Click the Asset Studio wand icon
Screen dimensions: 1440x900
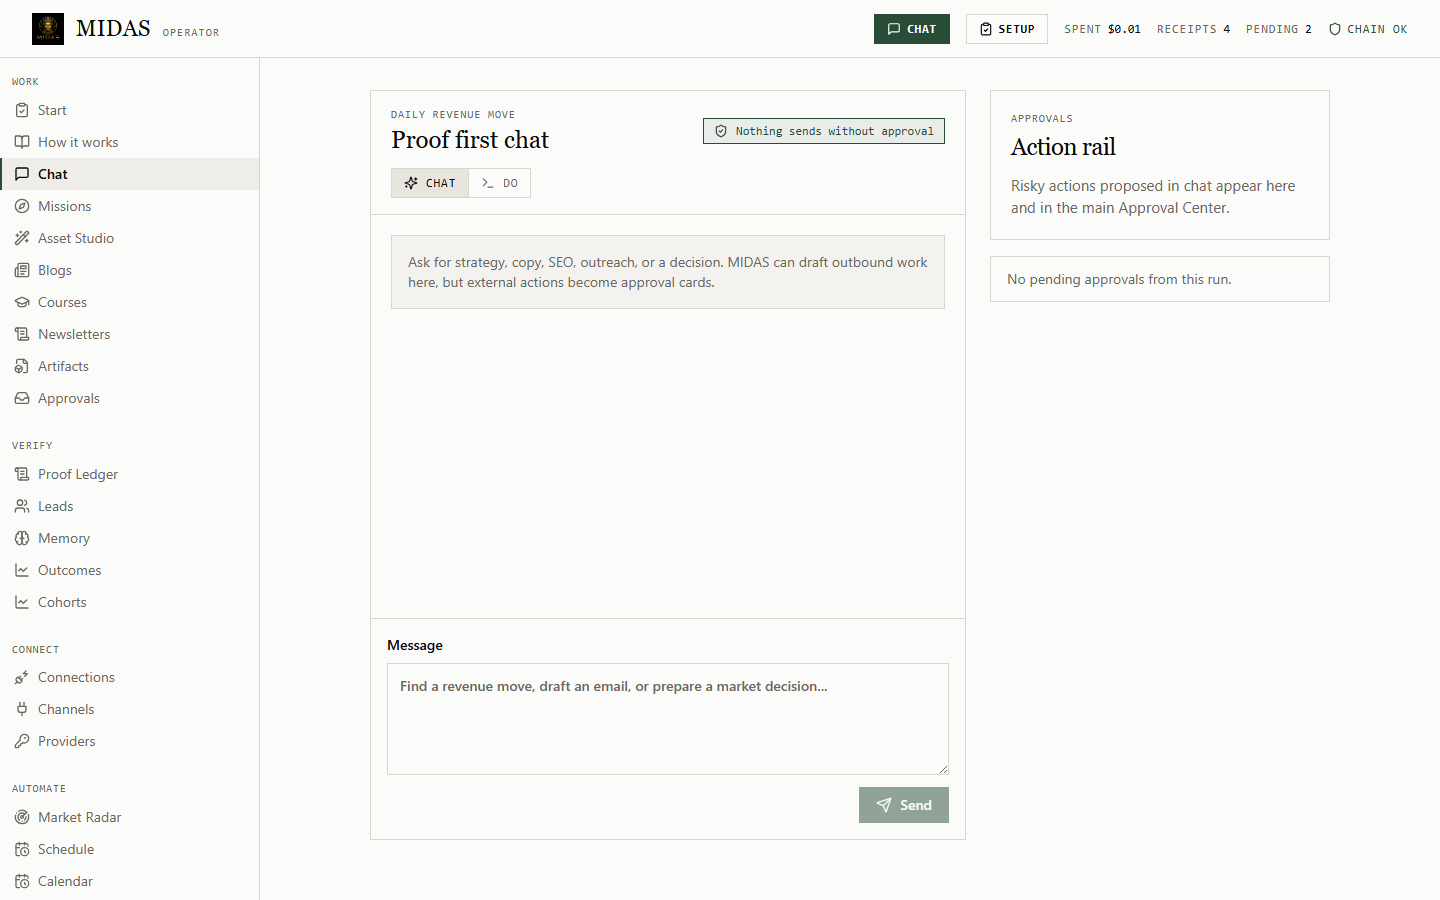click(x=22, y=238)
